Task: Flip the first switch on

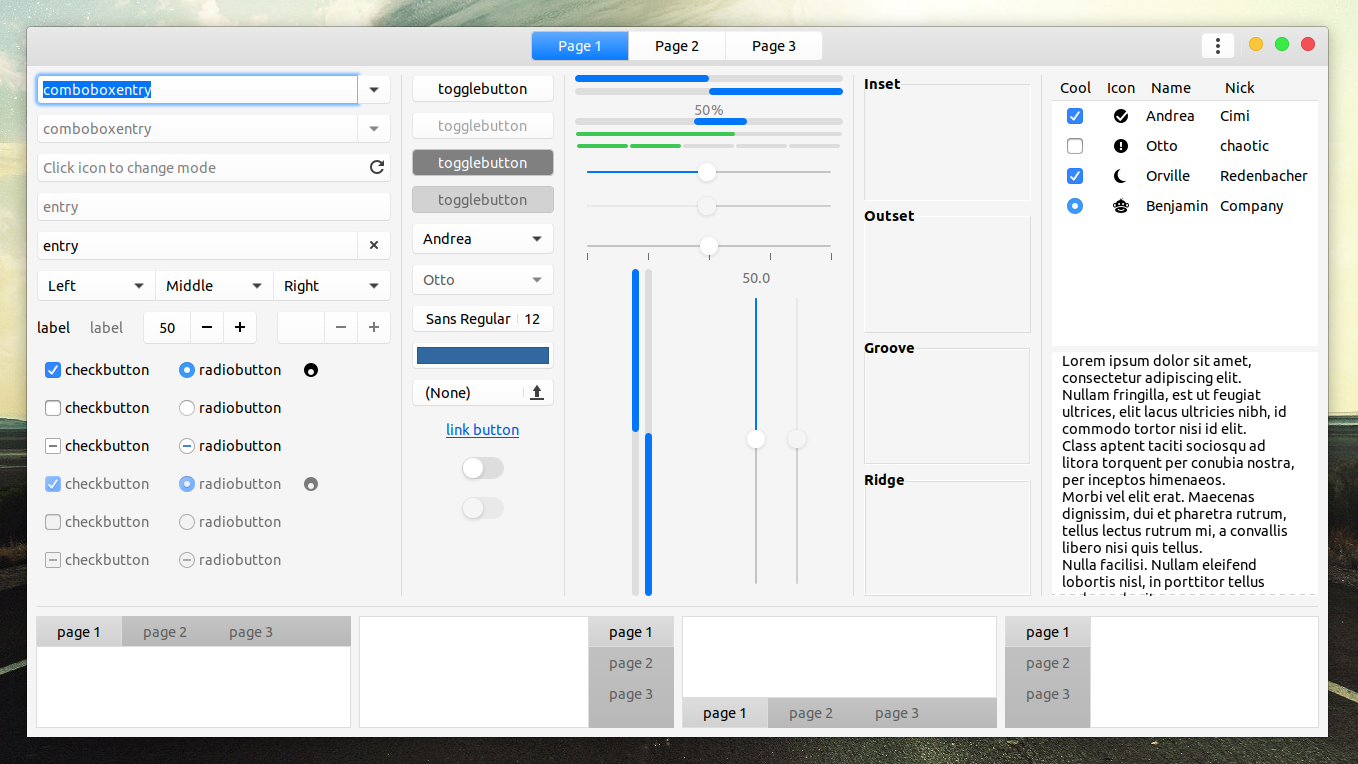Action: click(482, 467)
